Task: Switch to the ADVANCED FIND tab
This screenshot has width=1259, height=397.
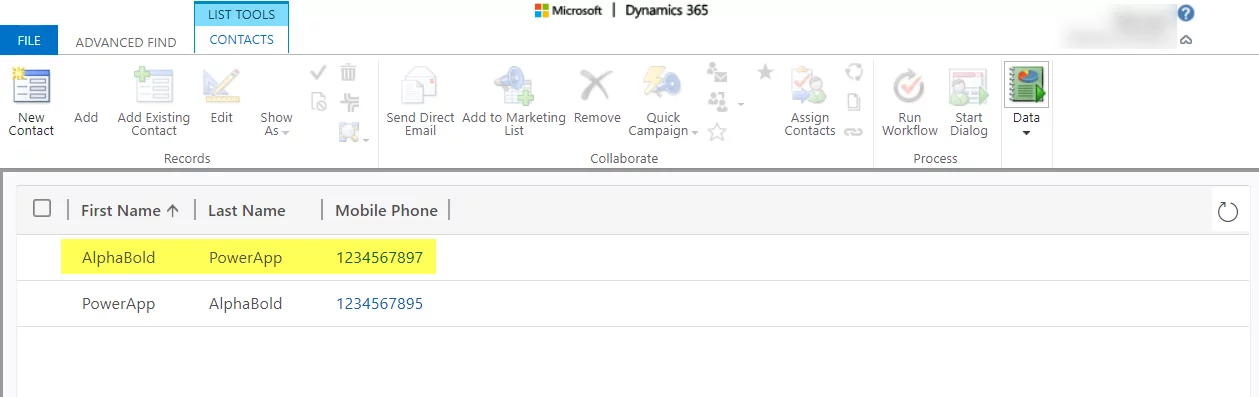Action: [x=126, y=42]
